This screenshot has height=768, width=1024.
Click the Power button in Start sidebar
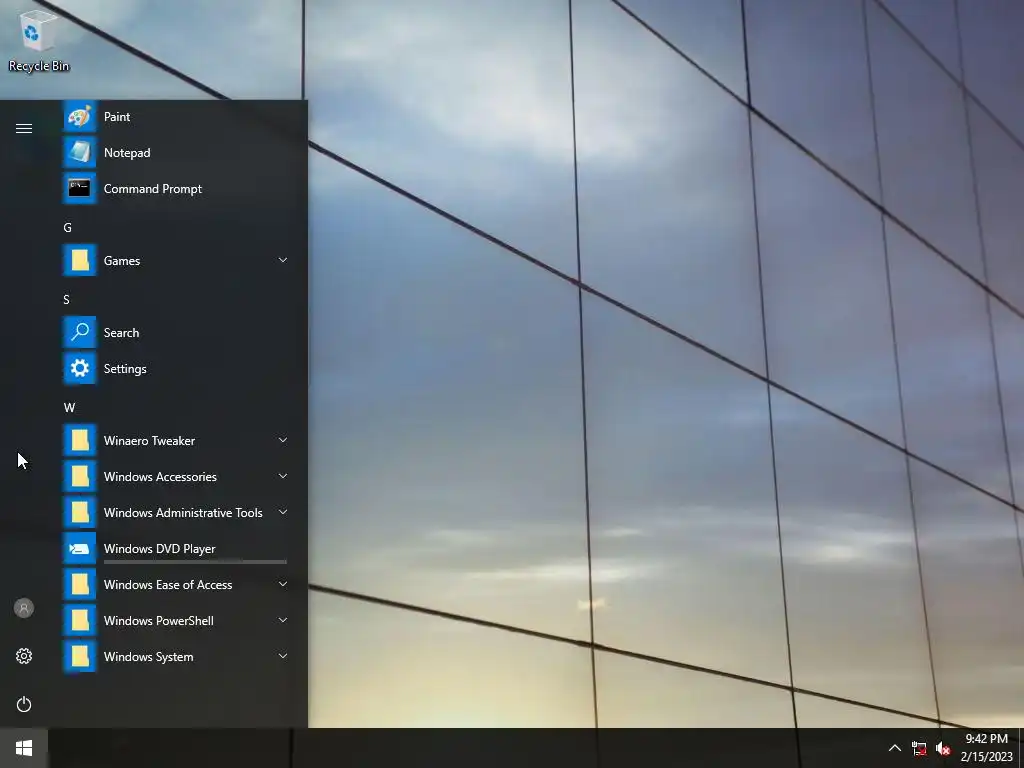tap(24, 704)
